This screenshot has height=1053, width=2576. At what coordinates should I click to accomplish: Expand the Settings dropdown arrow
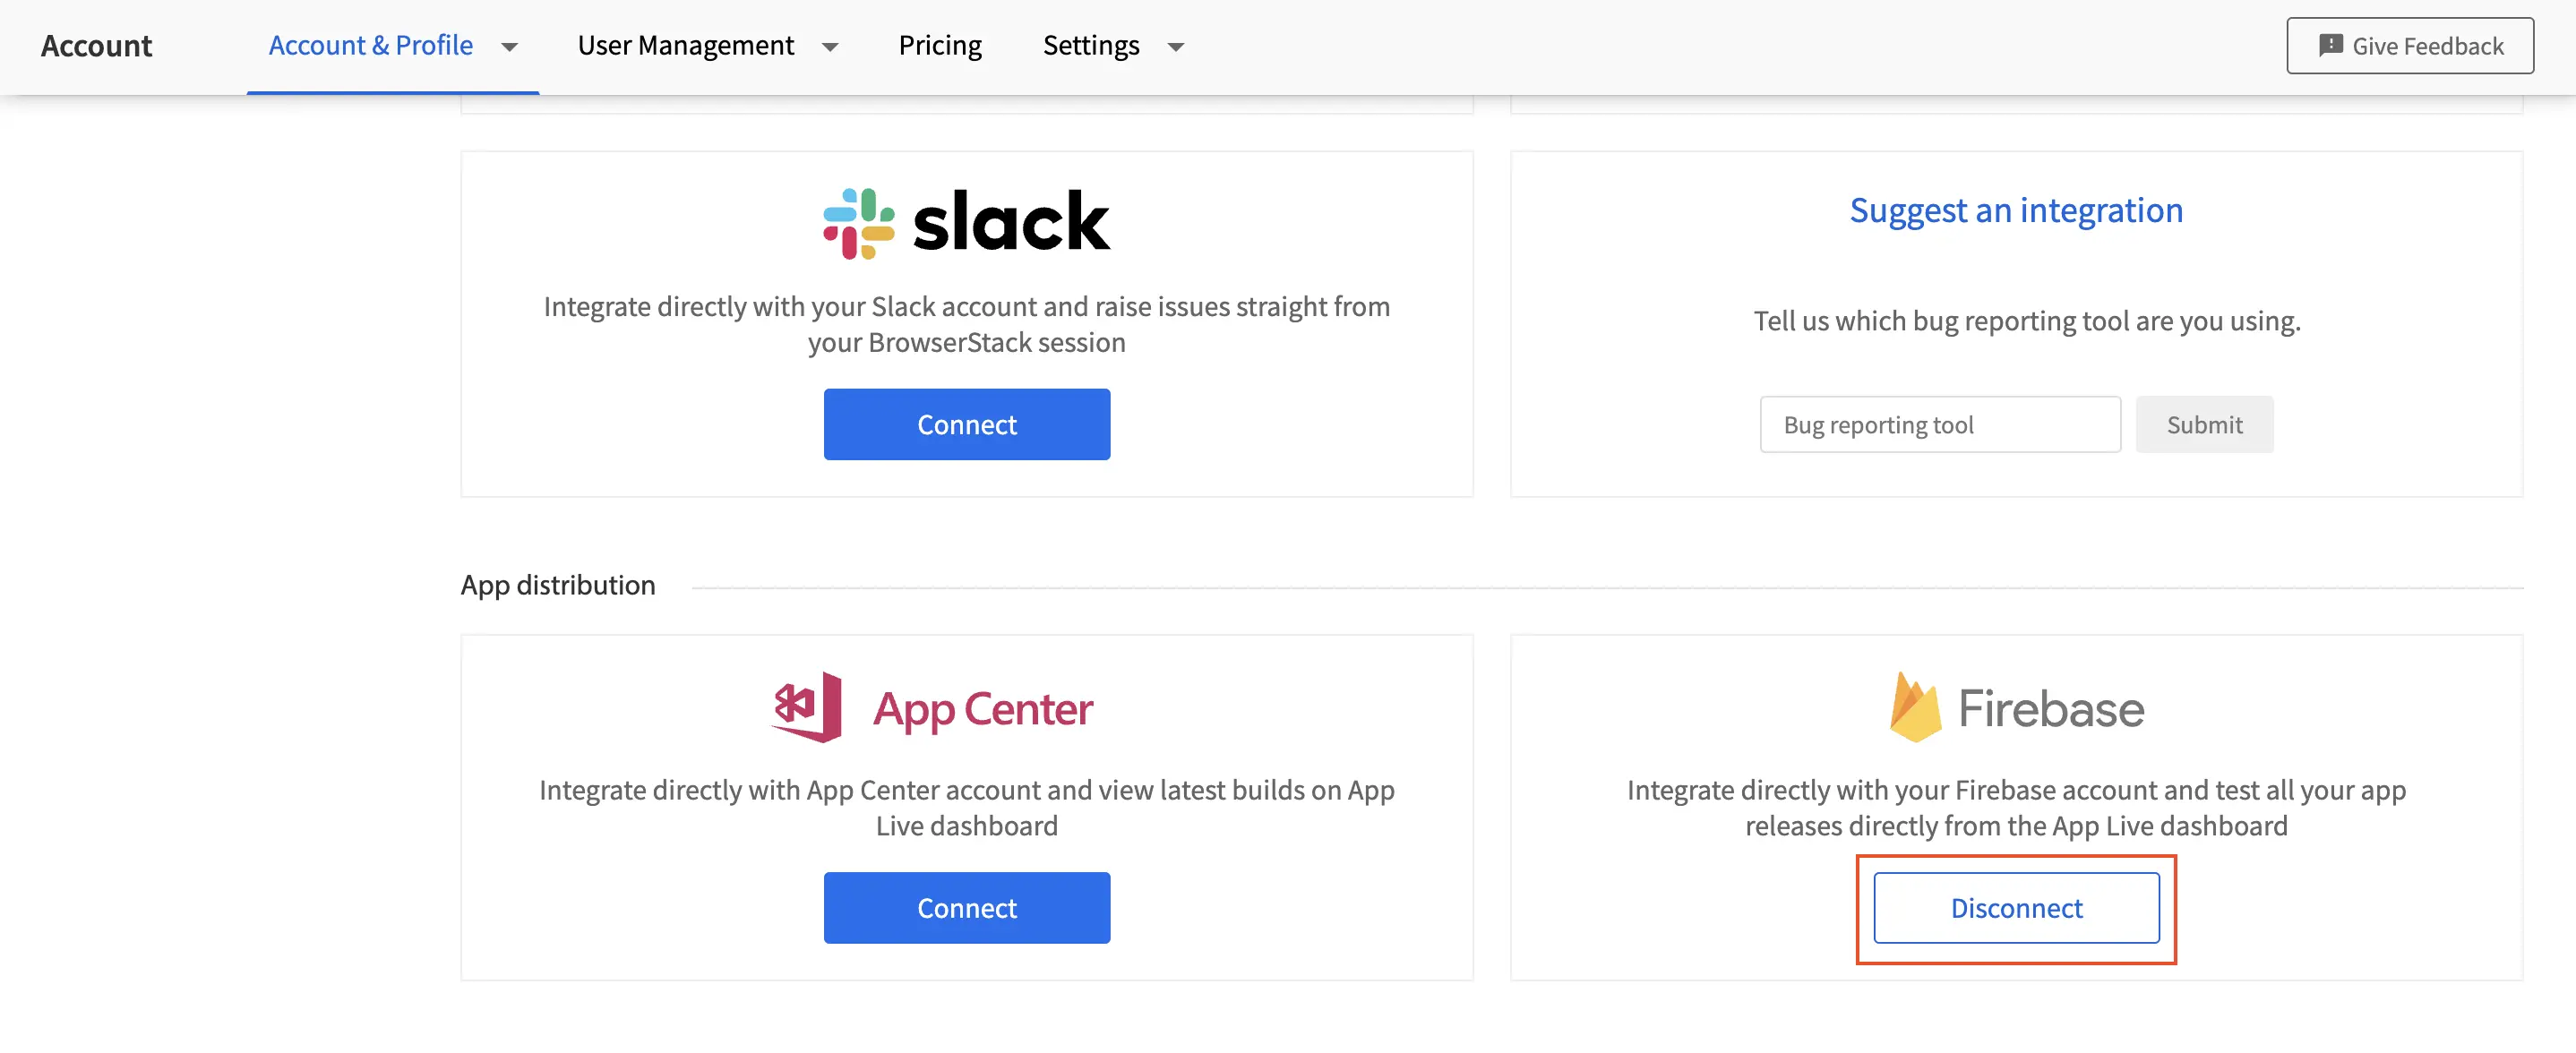tap(1176, 47)
